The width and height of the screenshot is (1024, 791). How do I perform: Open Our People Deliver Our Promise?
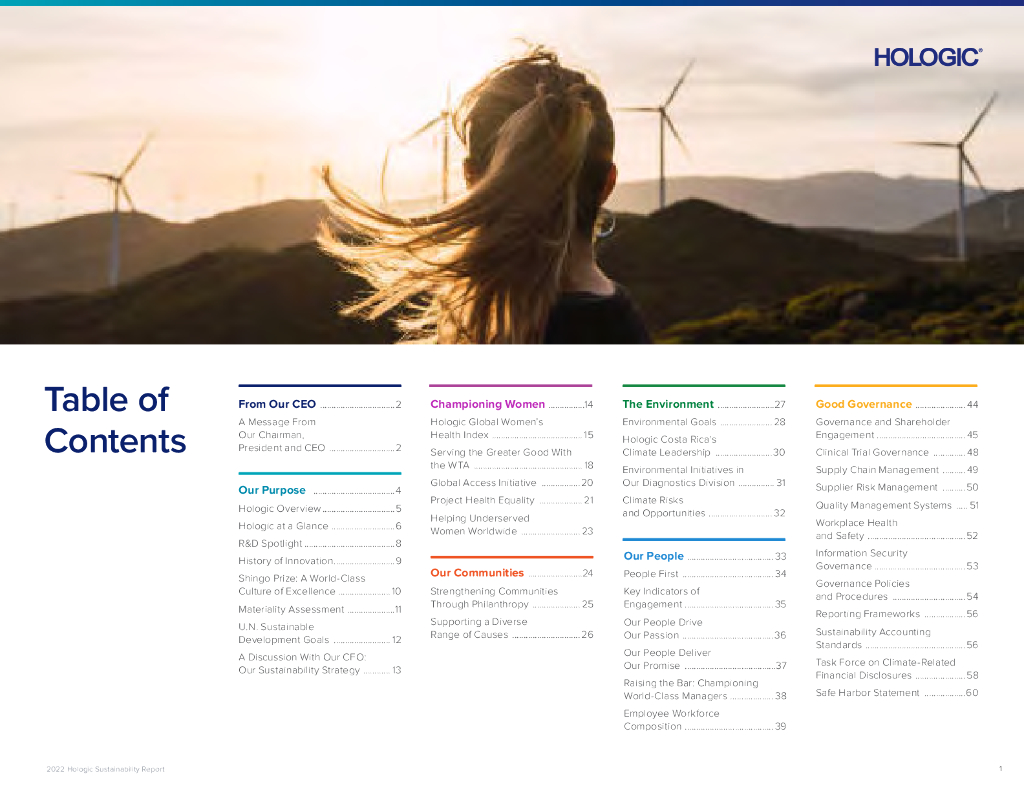(x=705, y=659)
